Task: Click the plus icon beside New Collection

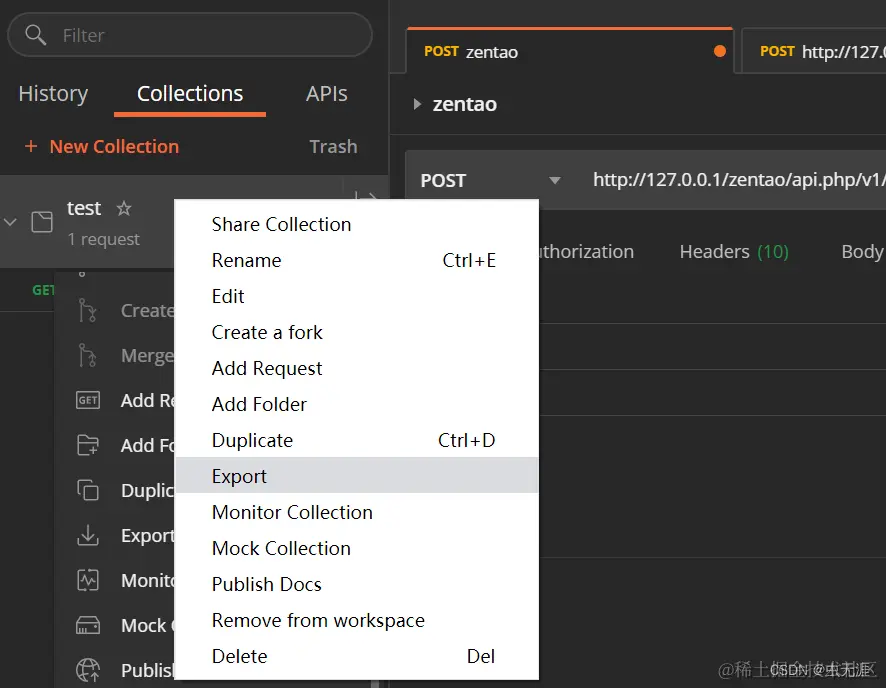Action: [x=31, y=146]
